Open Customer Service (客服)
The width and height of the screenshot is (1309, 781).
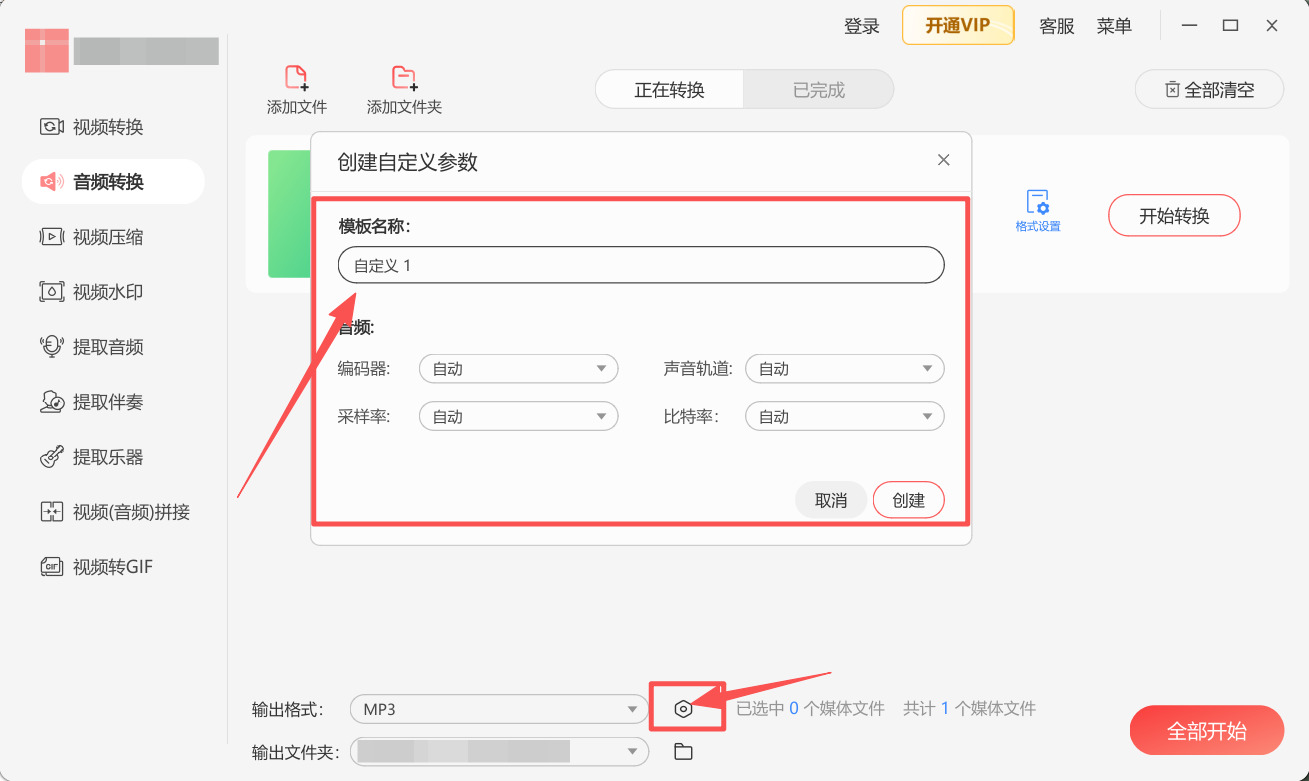pos(1057,26)
